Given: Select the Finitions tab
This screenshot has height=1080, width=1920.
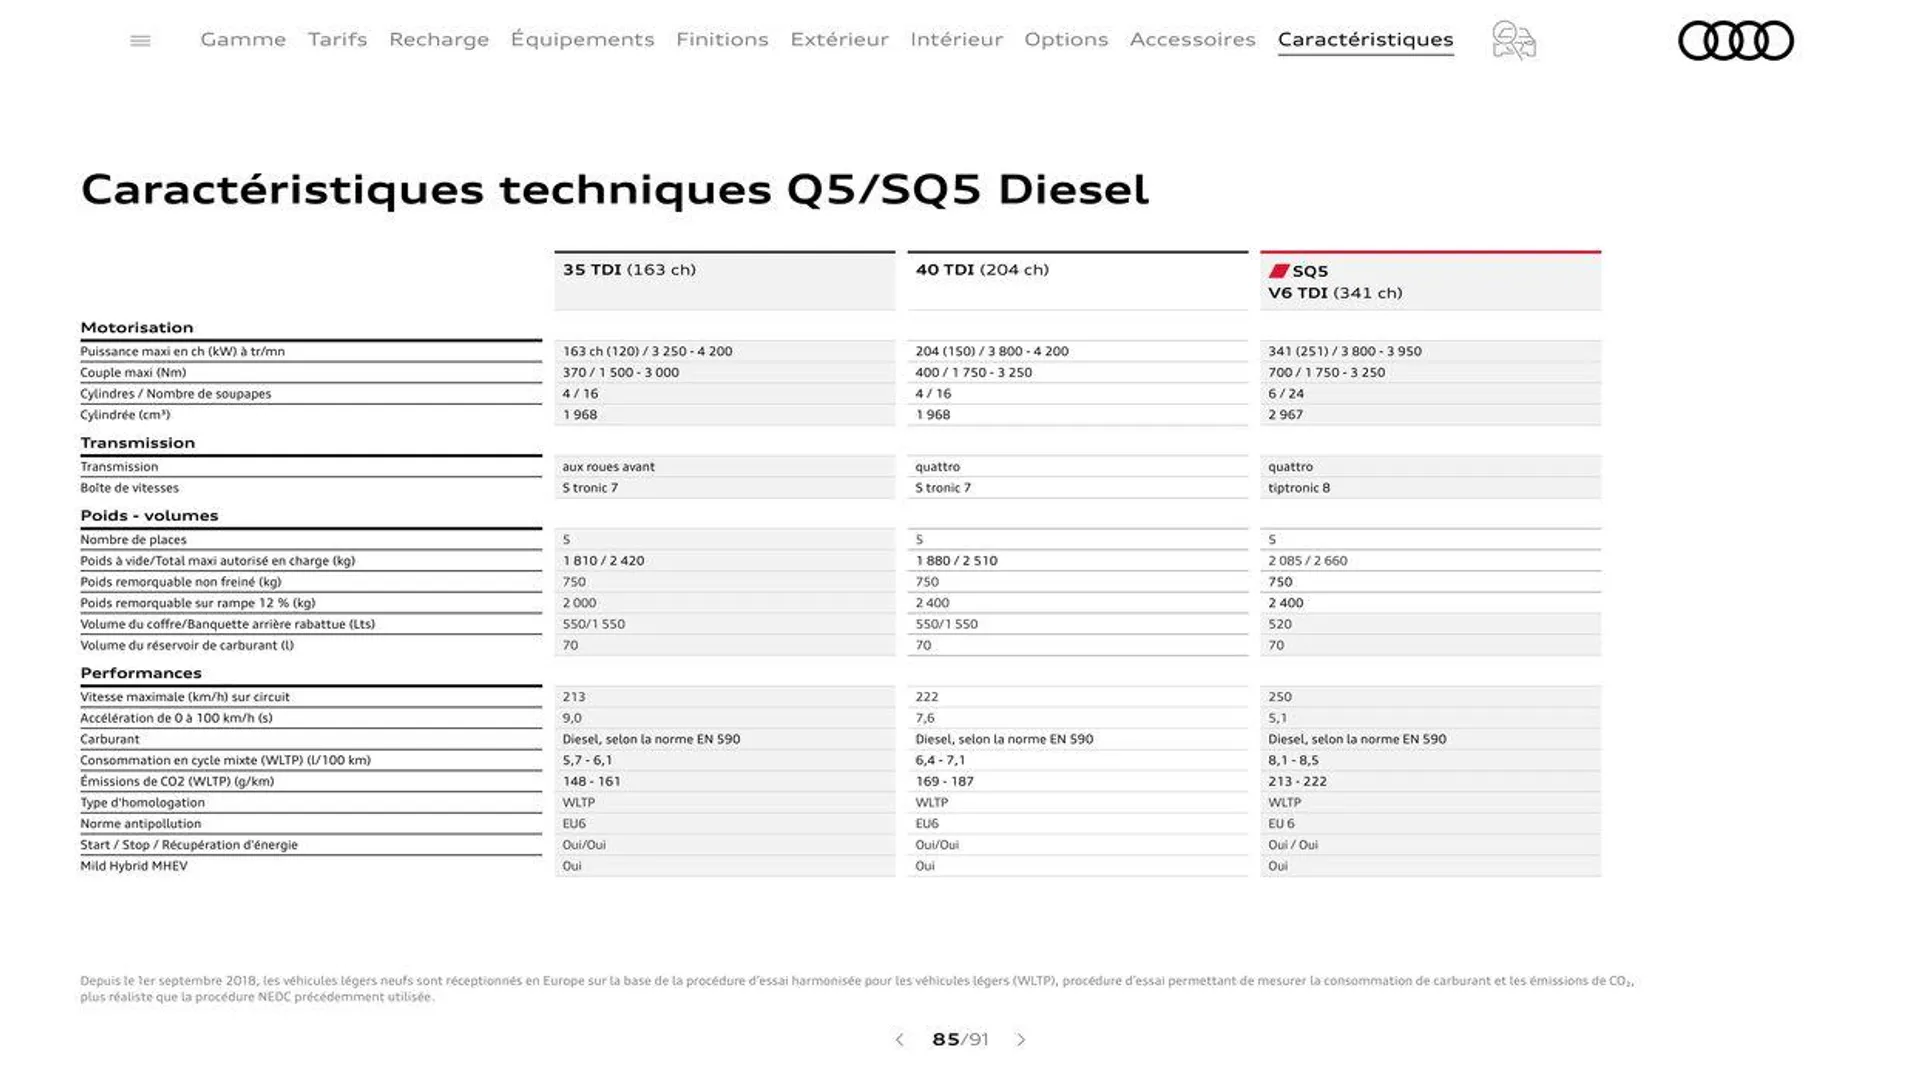Looking at the screenshot, I should (722, 39).
